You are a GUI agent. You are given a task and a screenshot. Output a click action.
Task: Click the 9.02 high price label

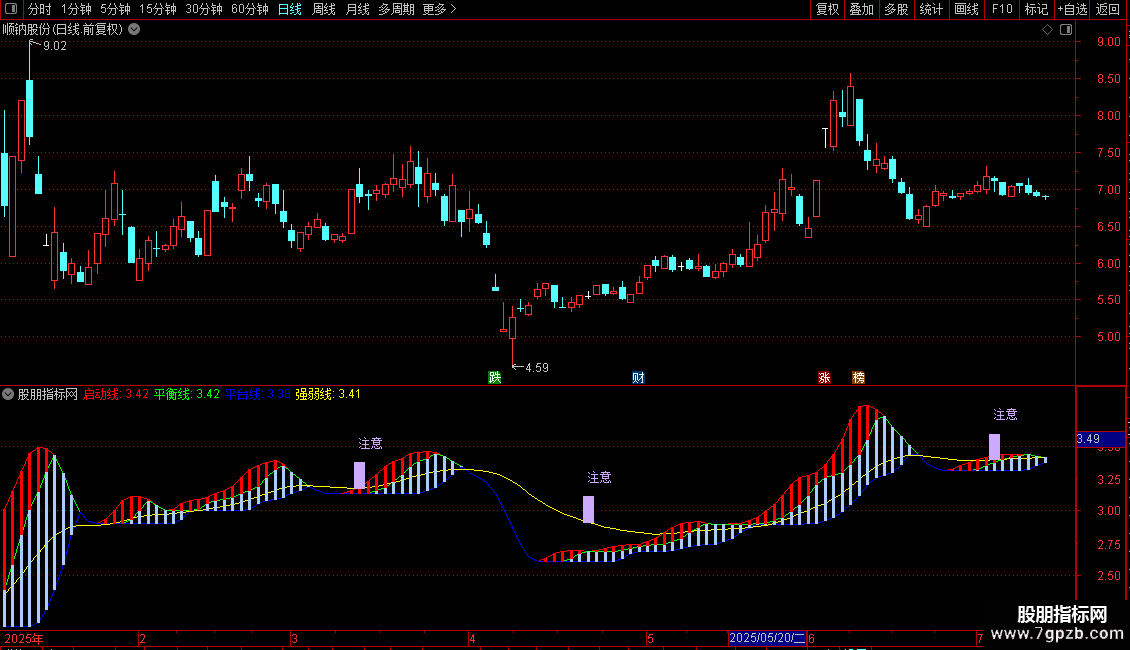55,46
